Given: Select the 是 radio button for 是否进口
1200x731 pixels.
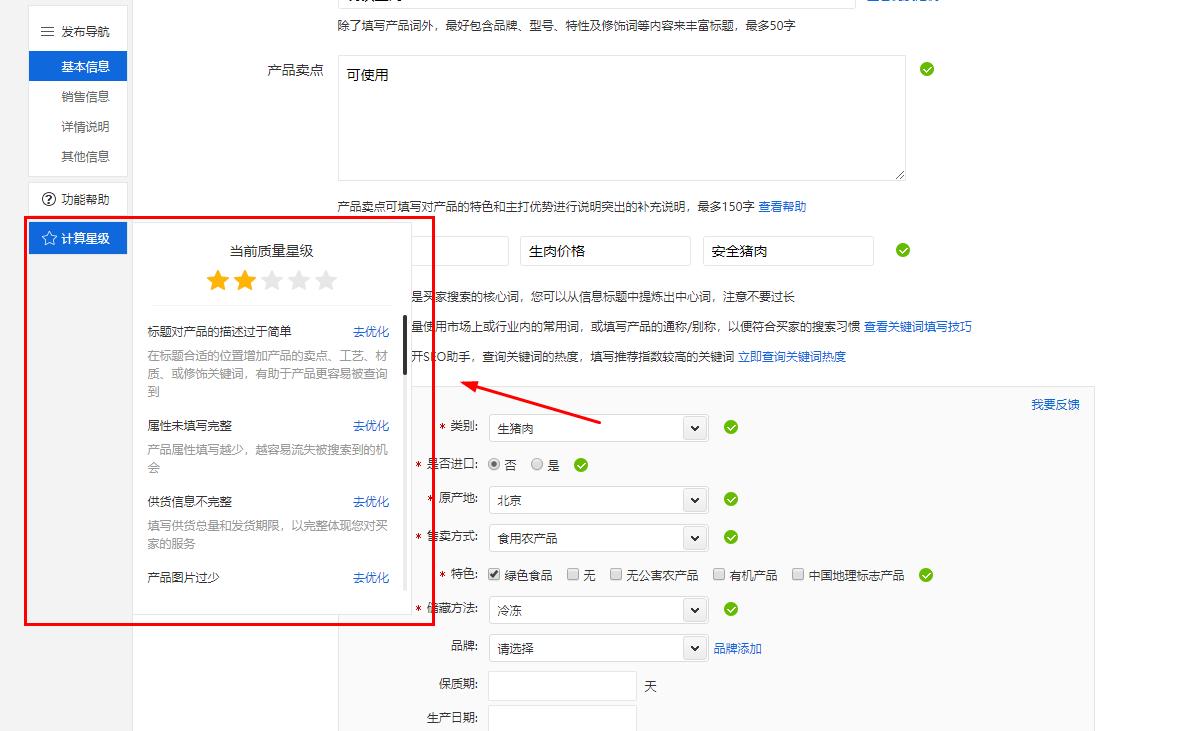Looking at the screenshot, I should pos(537,464).
